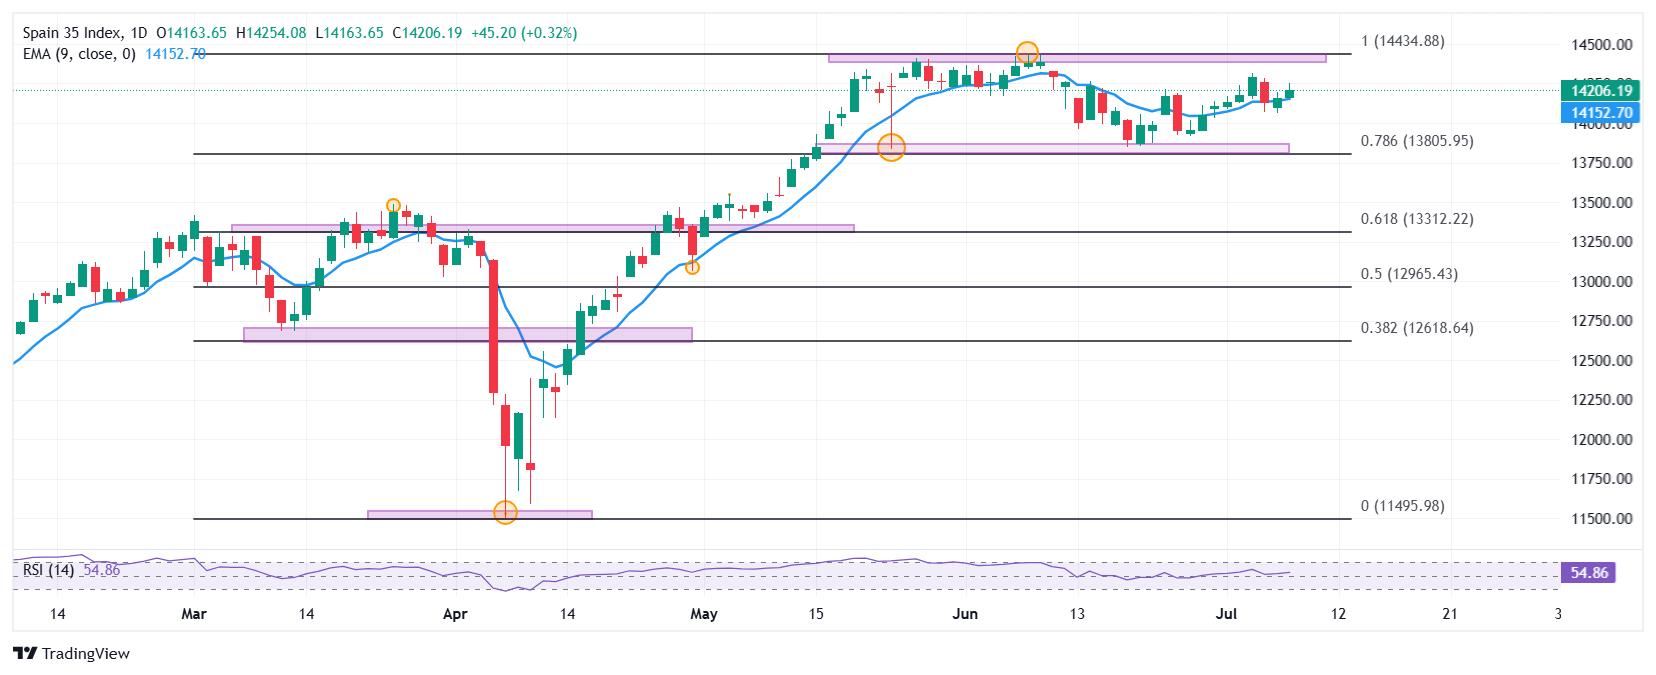Click the Jul date on the time axis
This screenshot has height=675, width=1656.
[1226, 614]
